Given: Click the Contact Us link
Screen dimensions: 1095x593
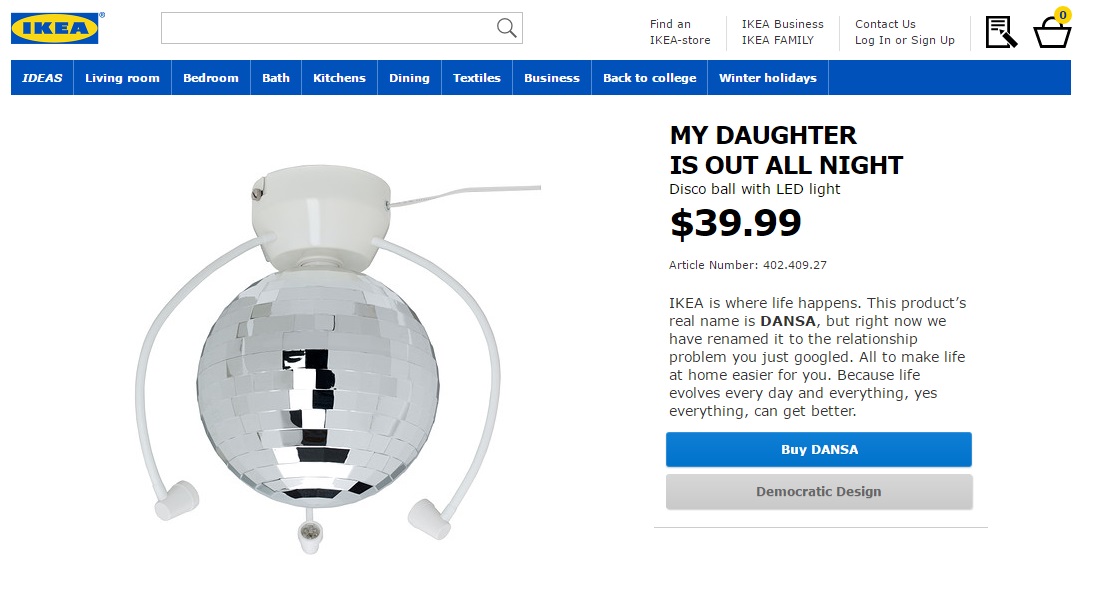Looking at the screenshot, I should (885, 24).
